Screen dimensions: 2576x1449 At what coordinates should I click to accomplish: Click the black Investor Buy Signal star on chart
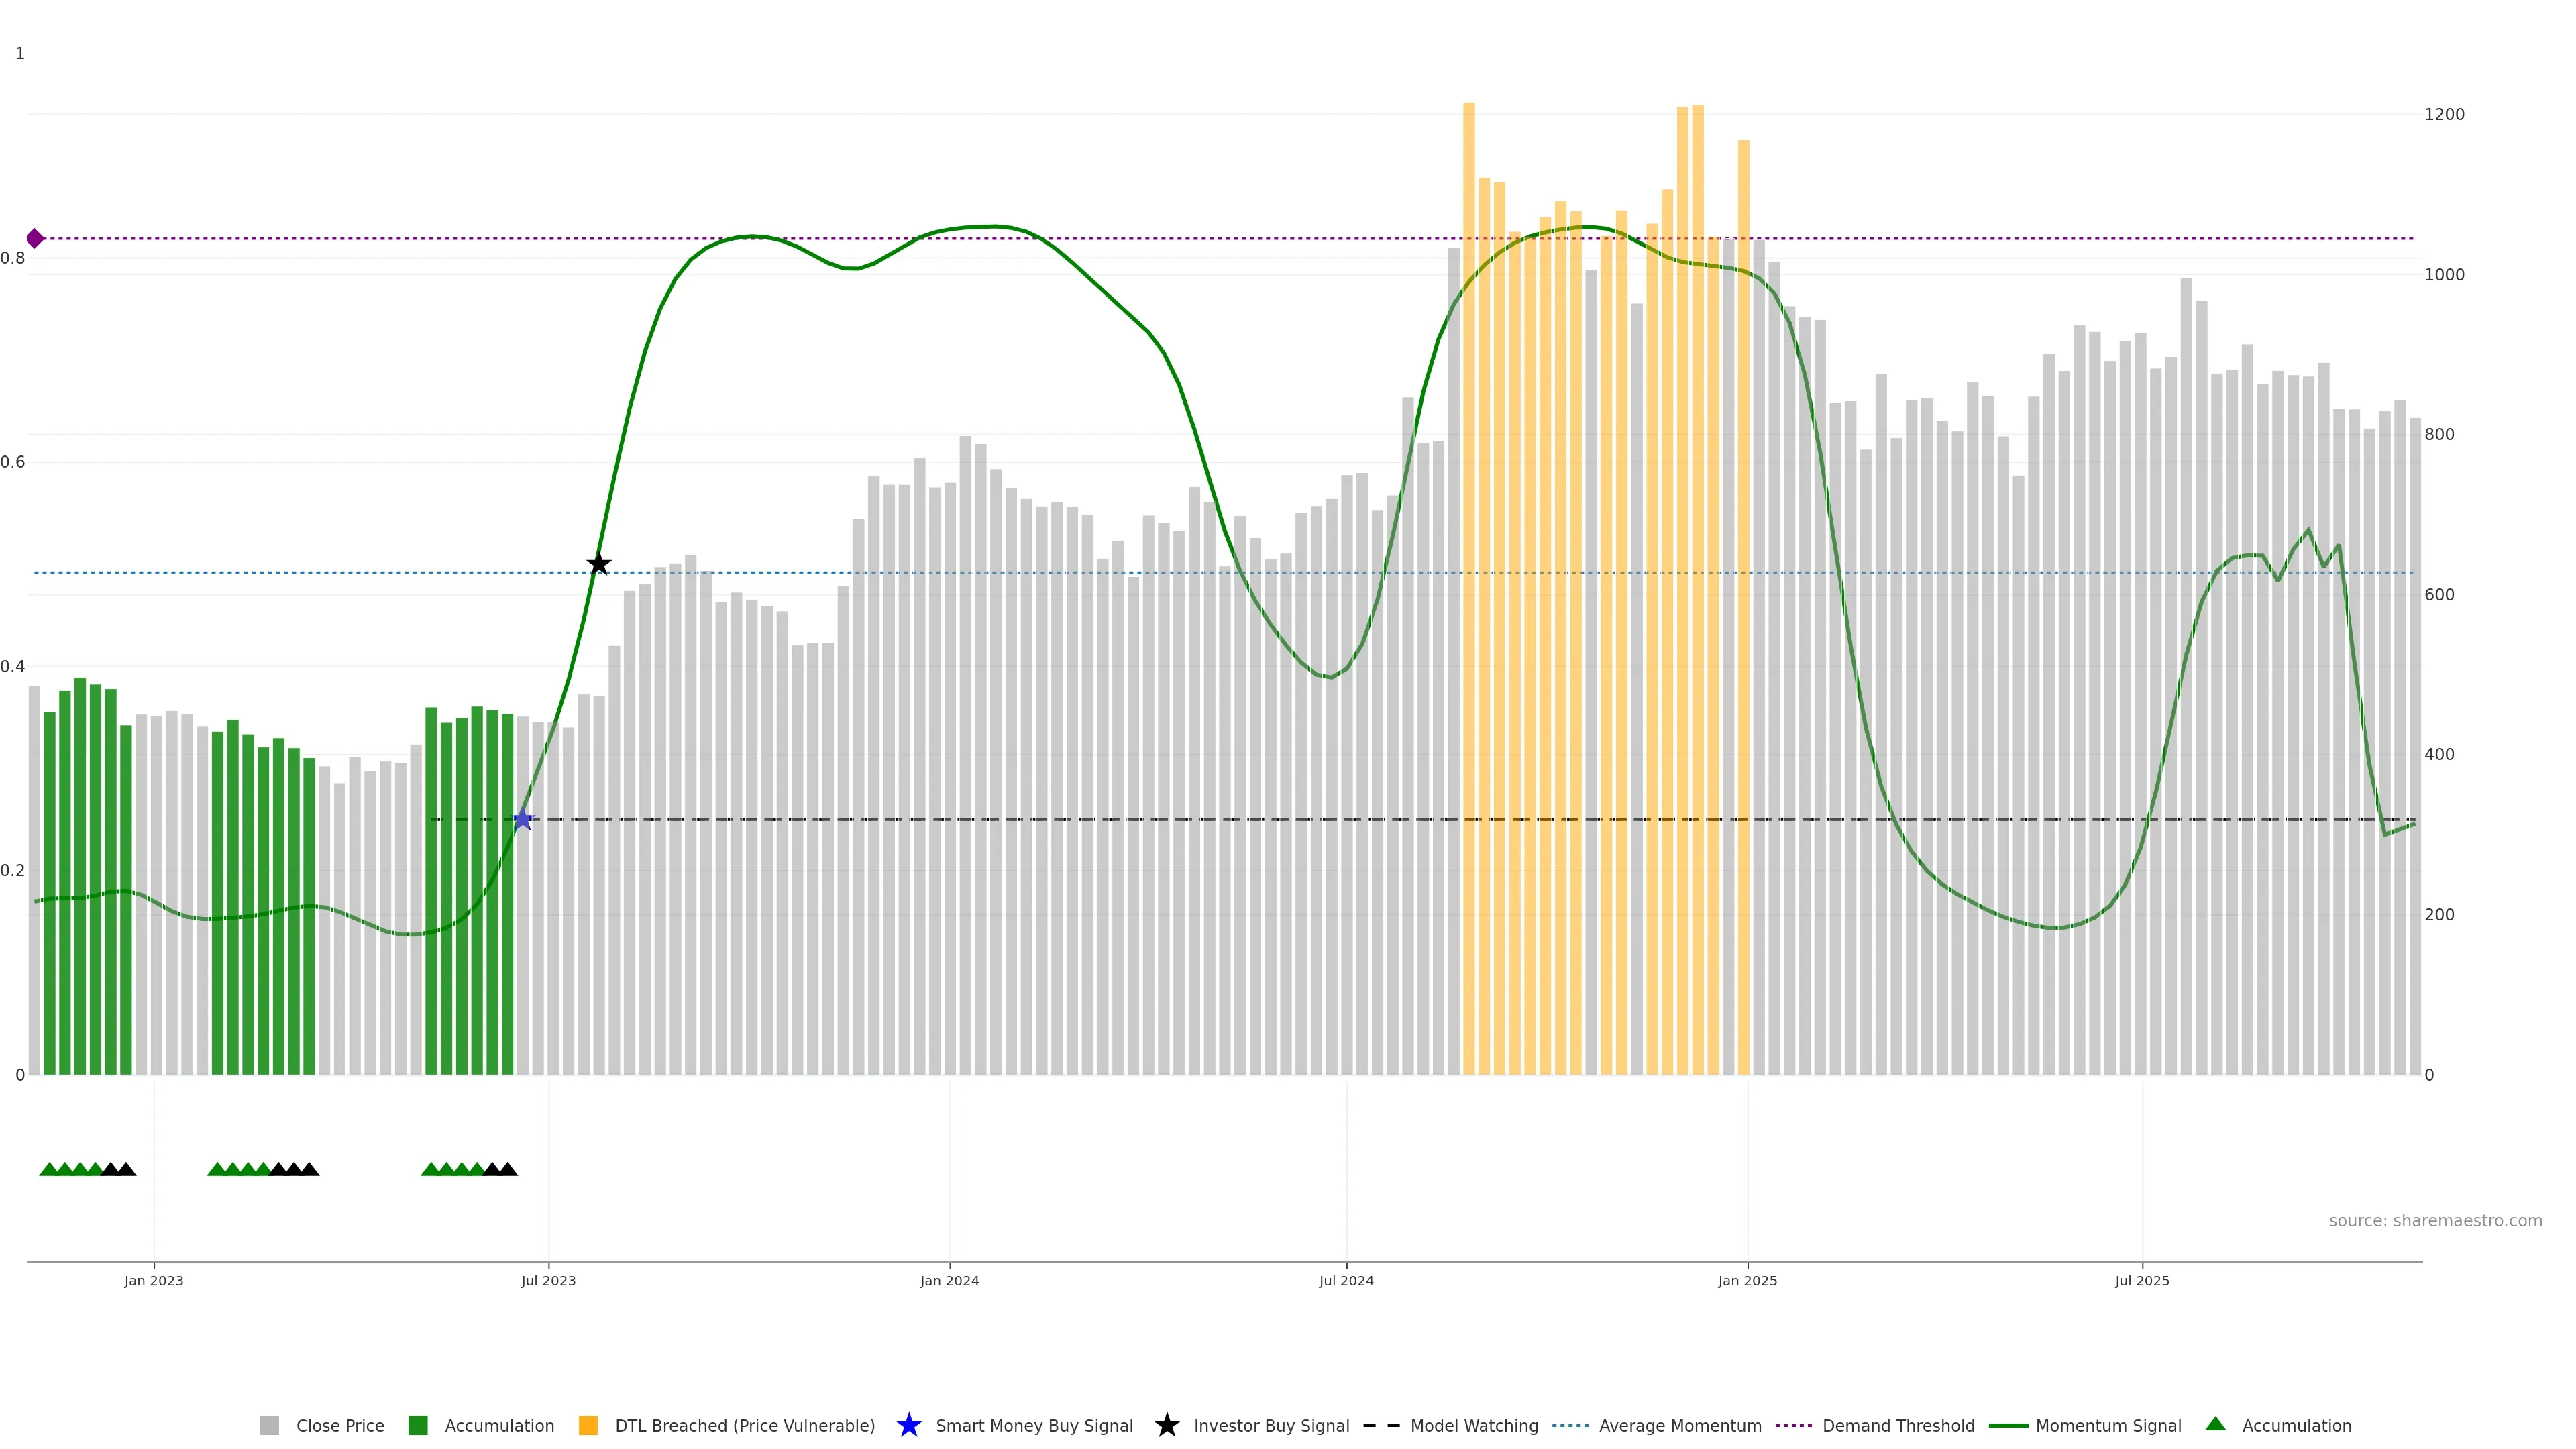tap(598, 564)
